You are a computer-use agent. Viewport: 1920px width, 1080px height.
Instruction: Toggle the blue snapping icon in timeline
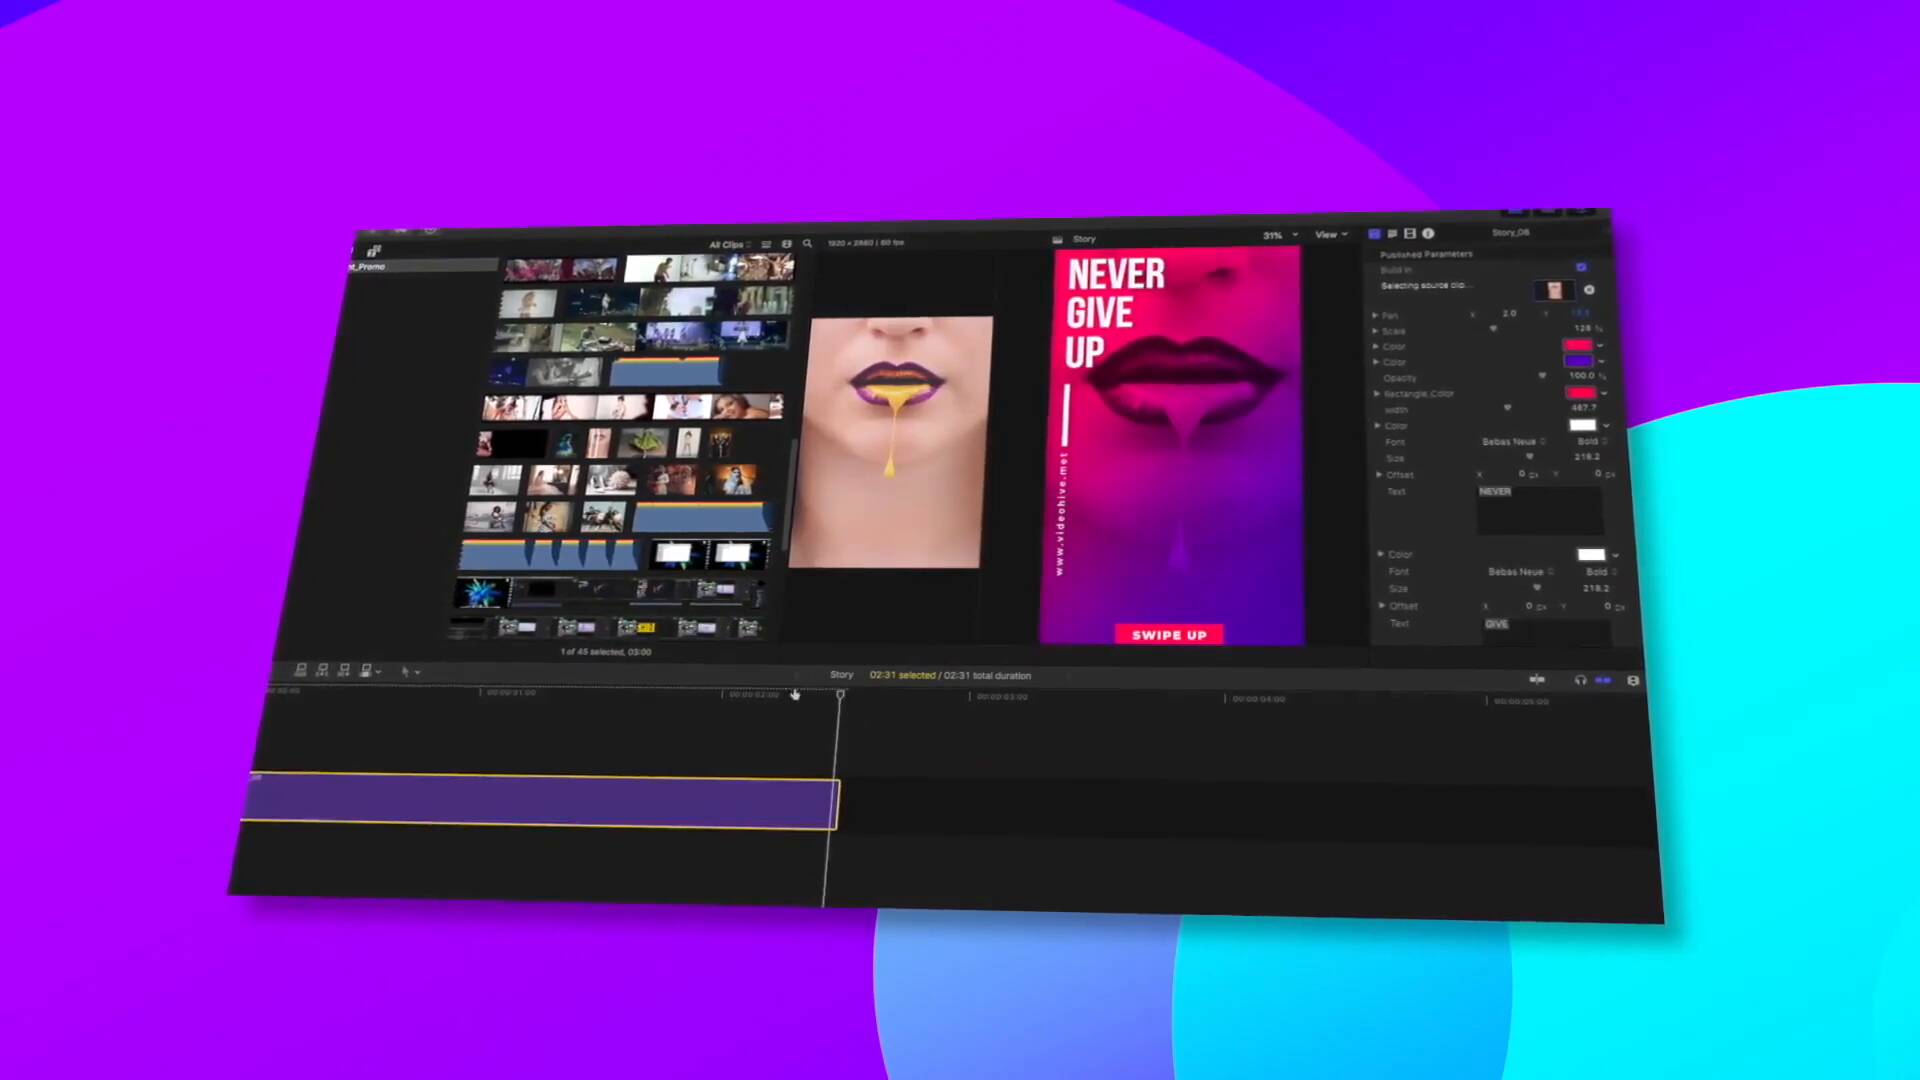pyautogui.click(x=1603, y=680)
